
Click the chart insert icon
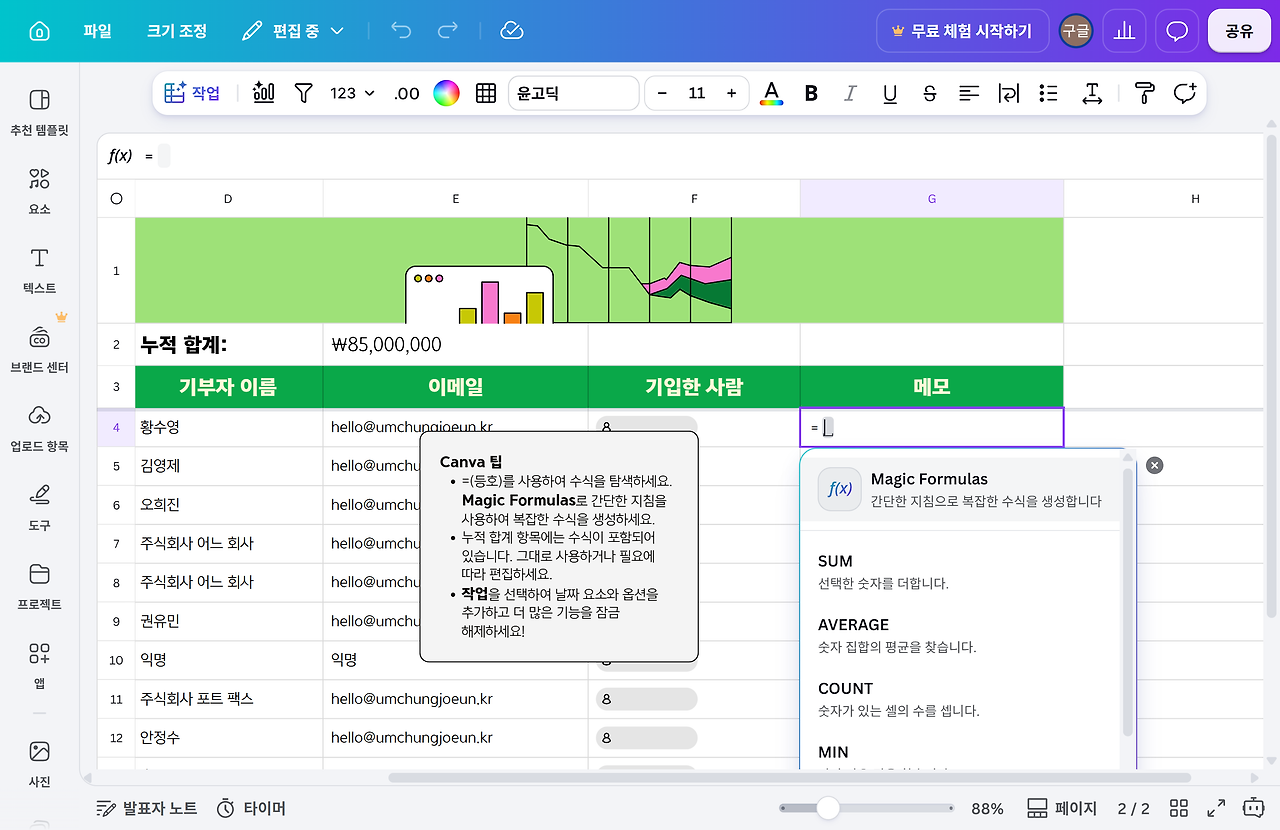point(264,93)
